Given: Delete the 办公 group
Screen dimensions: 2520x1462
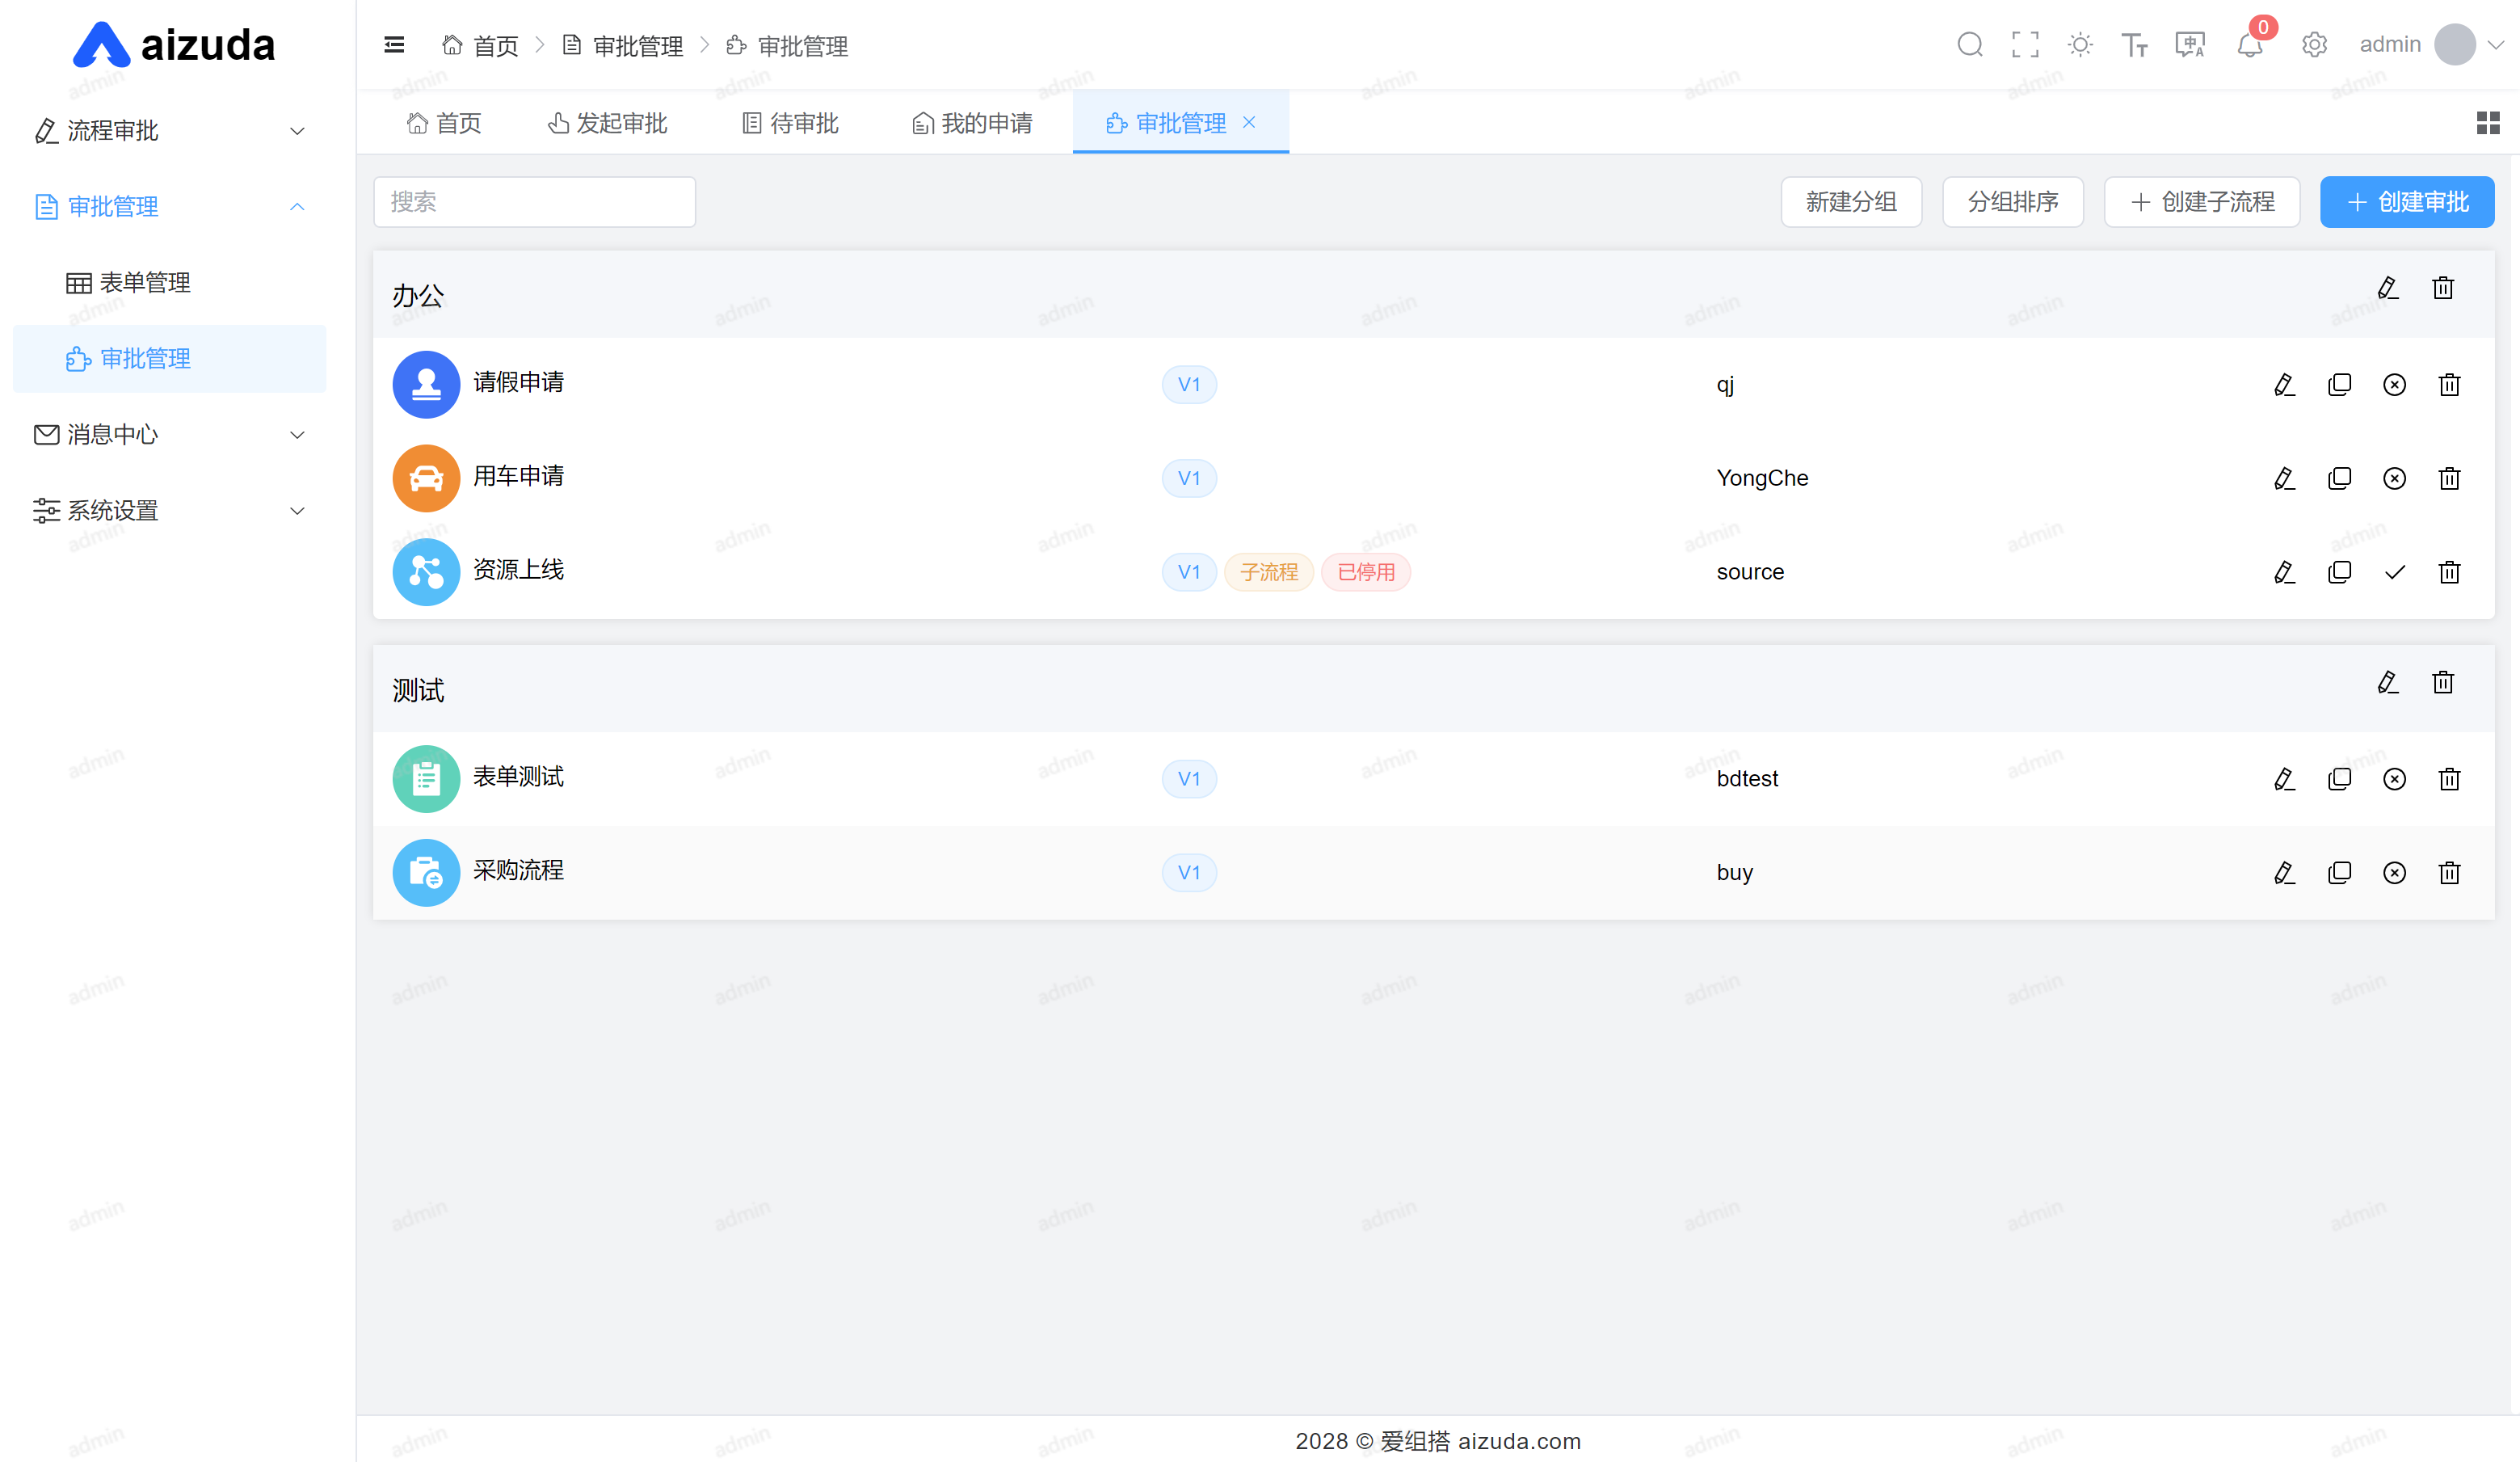Looking at the screenshot, I should pos(2443,288).
